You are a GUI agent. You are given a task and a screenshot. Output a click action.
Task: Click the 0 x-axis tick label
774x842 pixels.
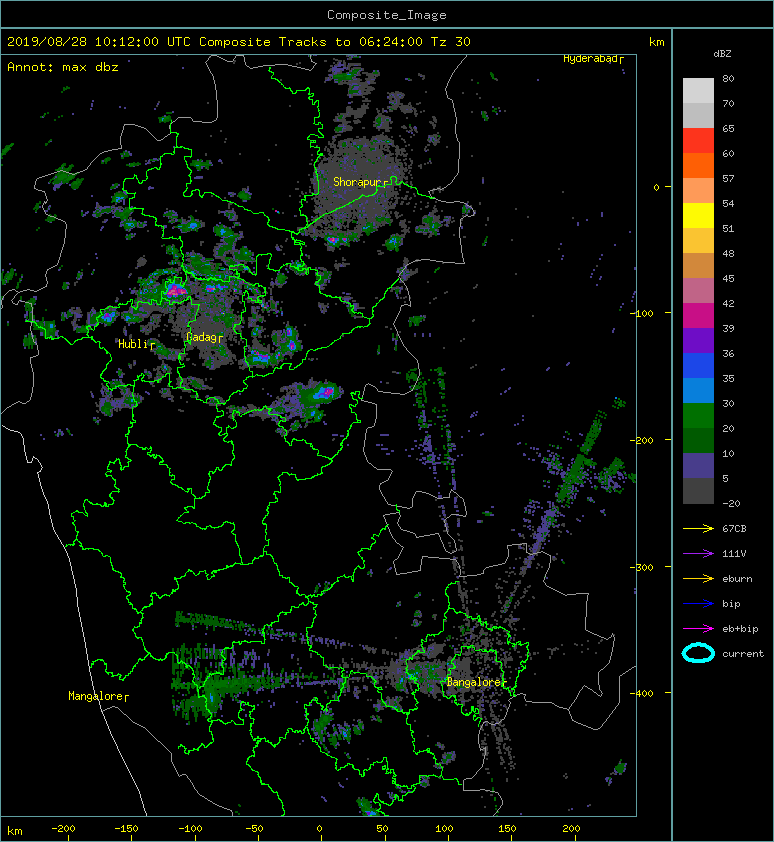pos(319,829)
